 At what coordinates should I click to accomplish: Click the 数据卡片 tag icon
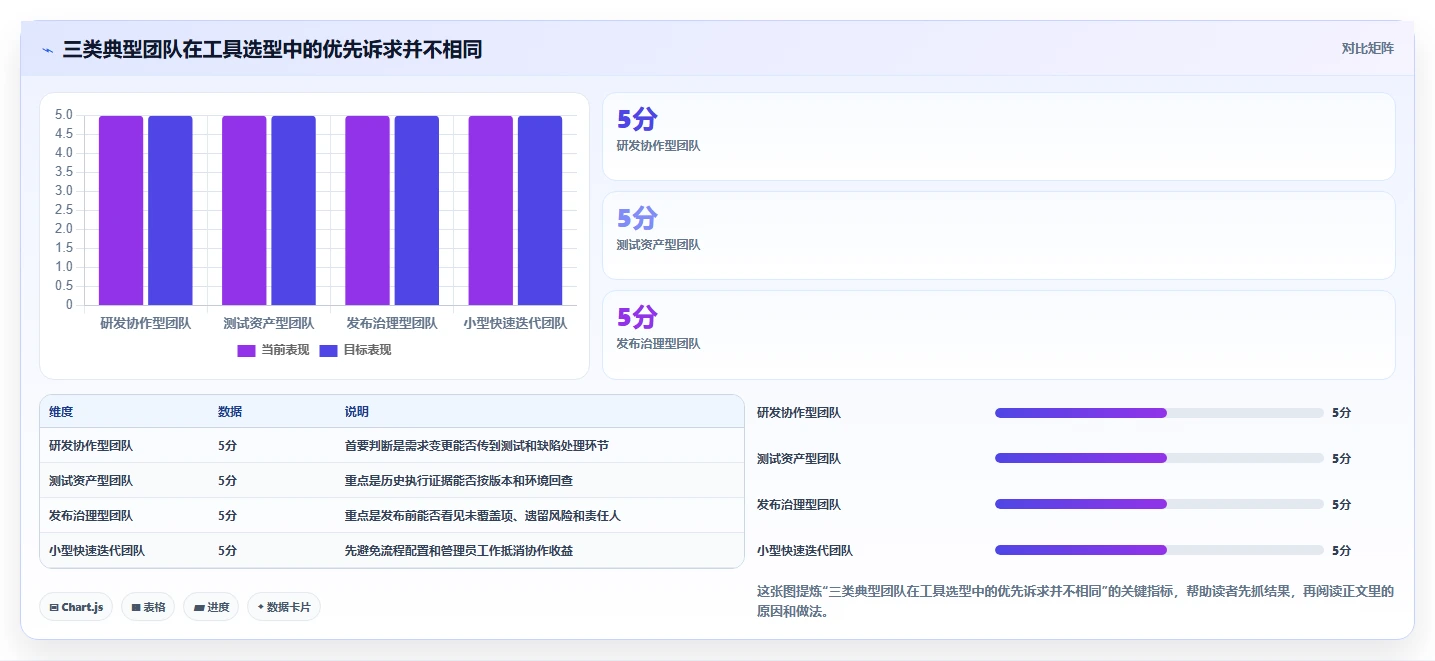coord(261,607)
